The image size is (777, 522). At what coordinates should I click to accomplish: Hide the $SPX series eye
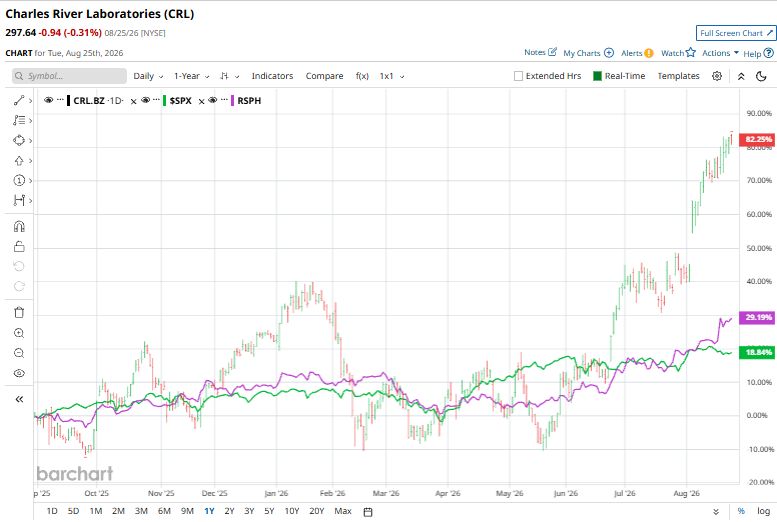(x=145, y=100)
